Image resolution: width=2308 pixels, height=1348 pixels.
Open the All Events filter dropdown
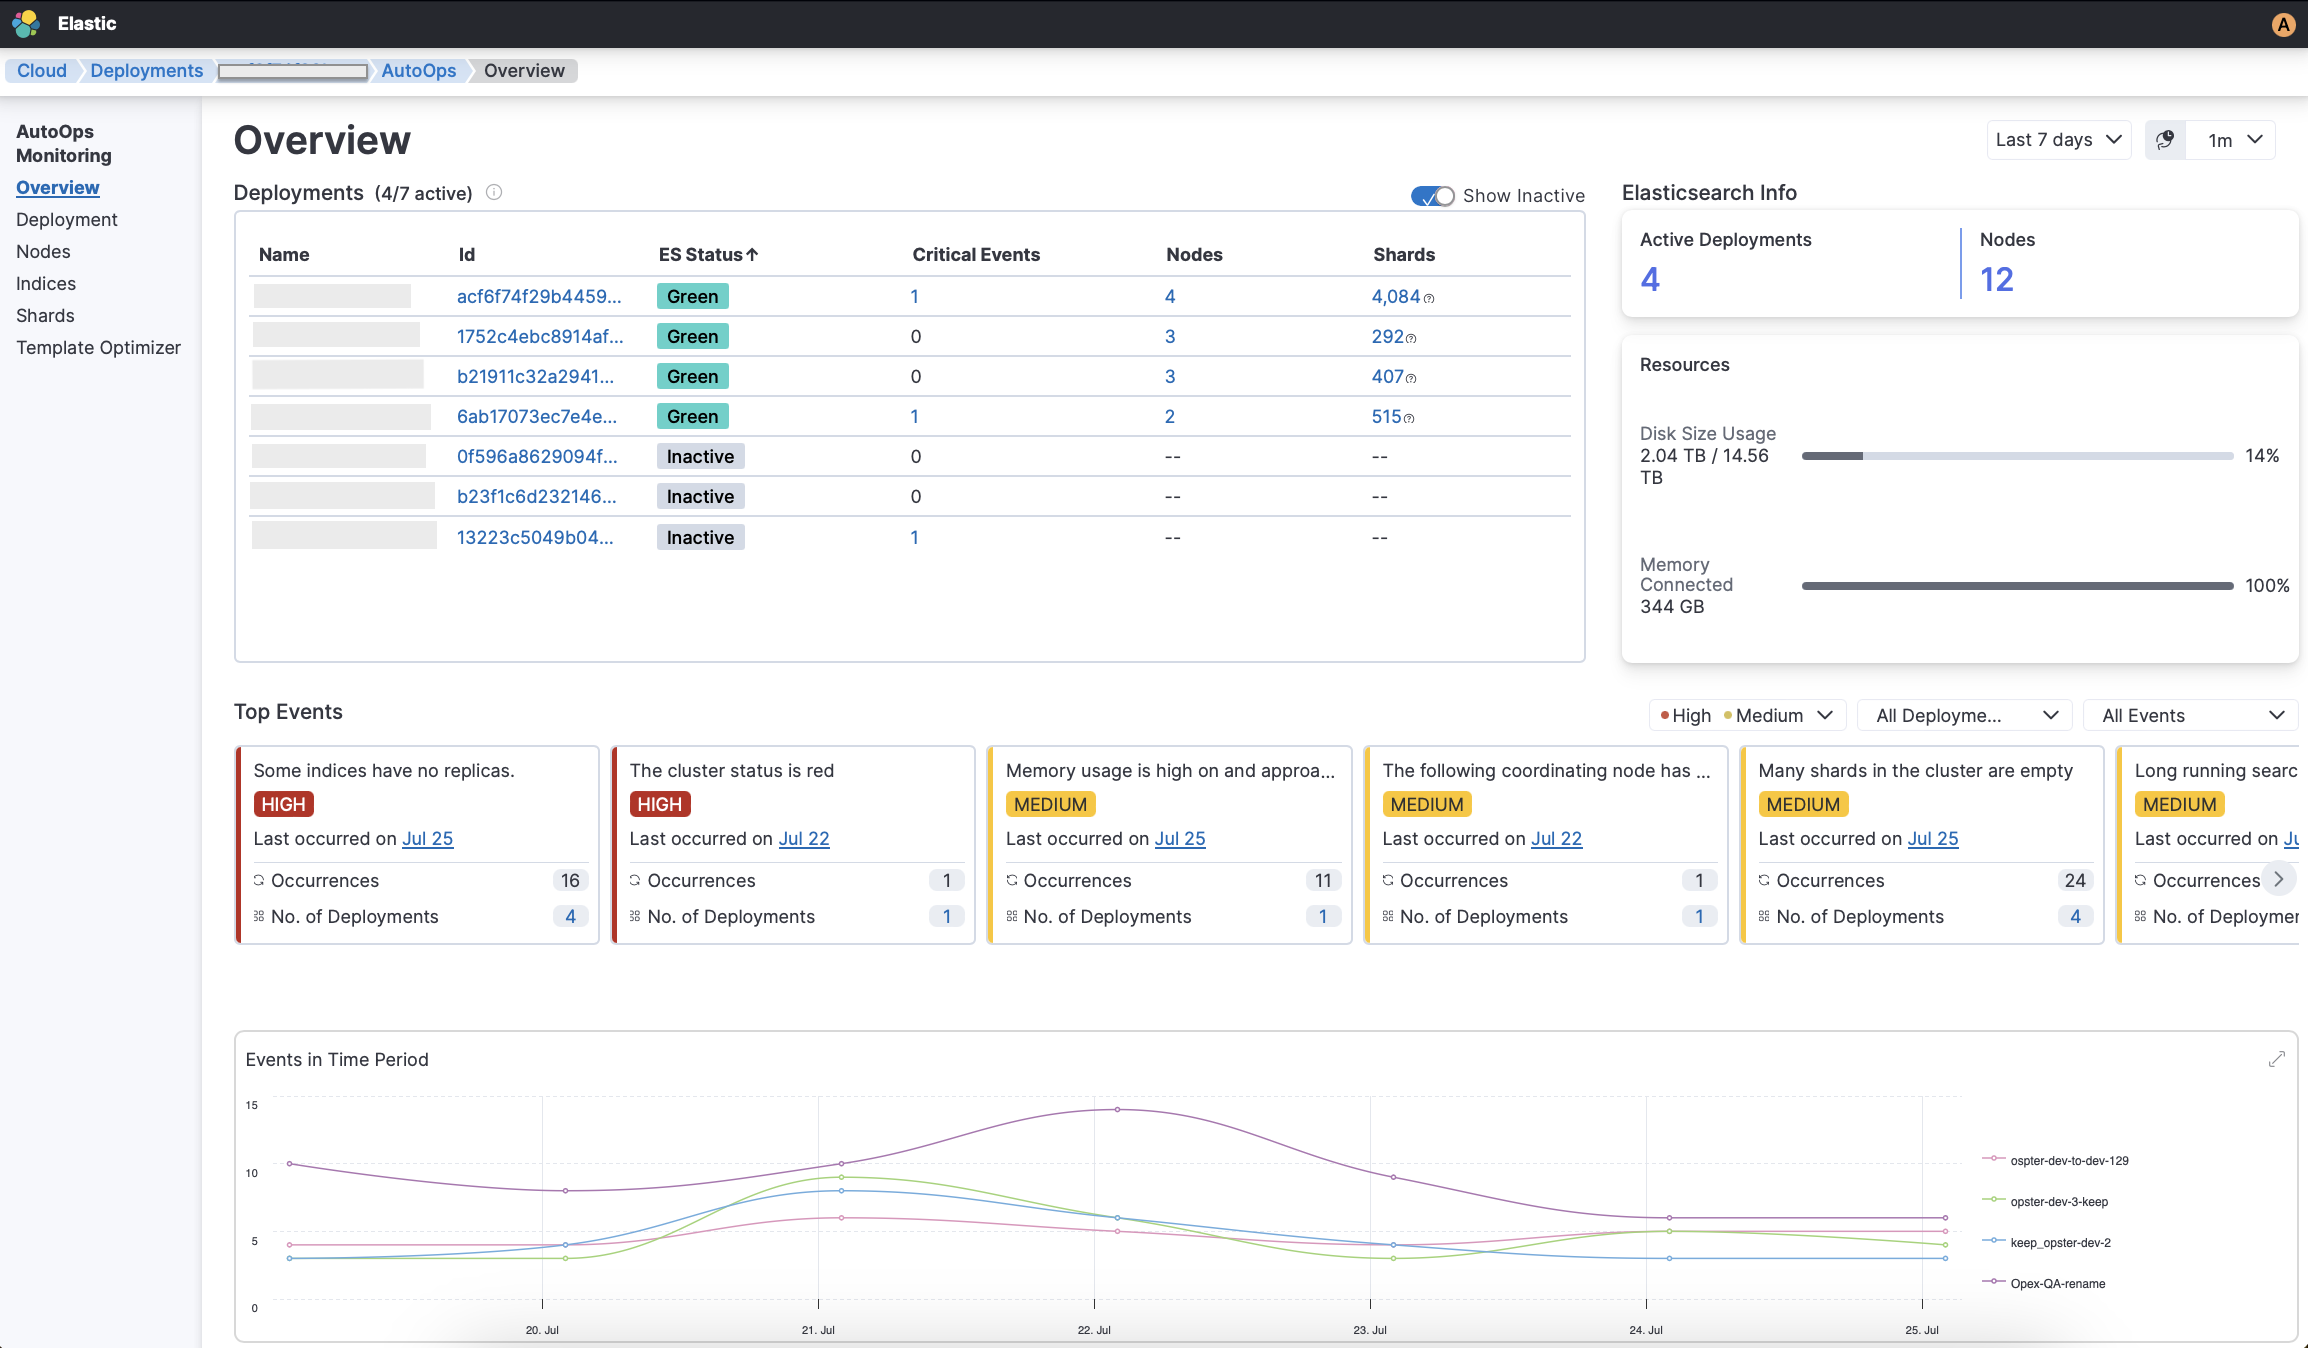coord(2191,715)
